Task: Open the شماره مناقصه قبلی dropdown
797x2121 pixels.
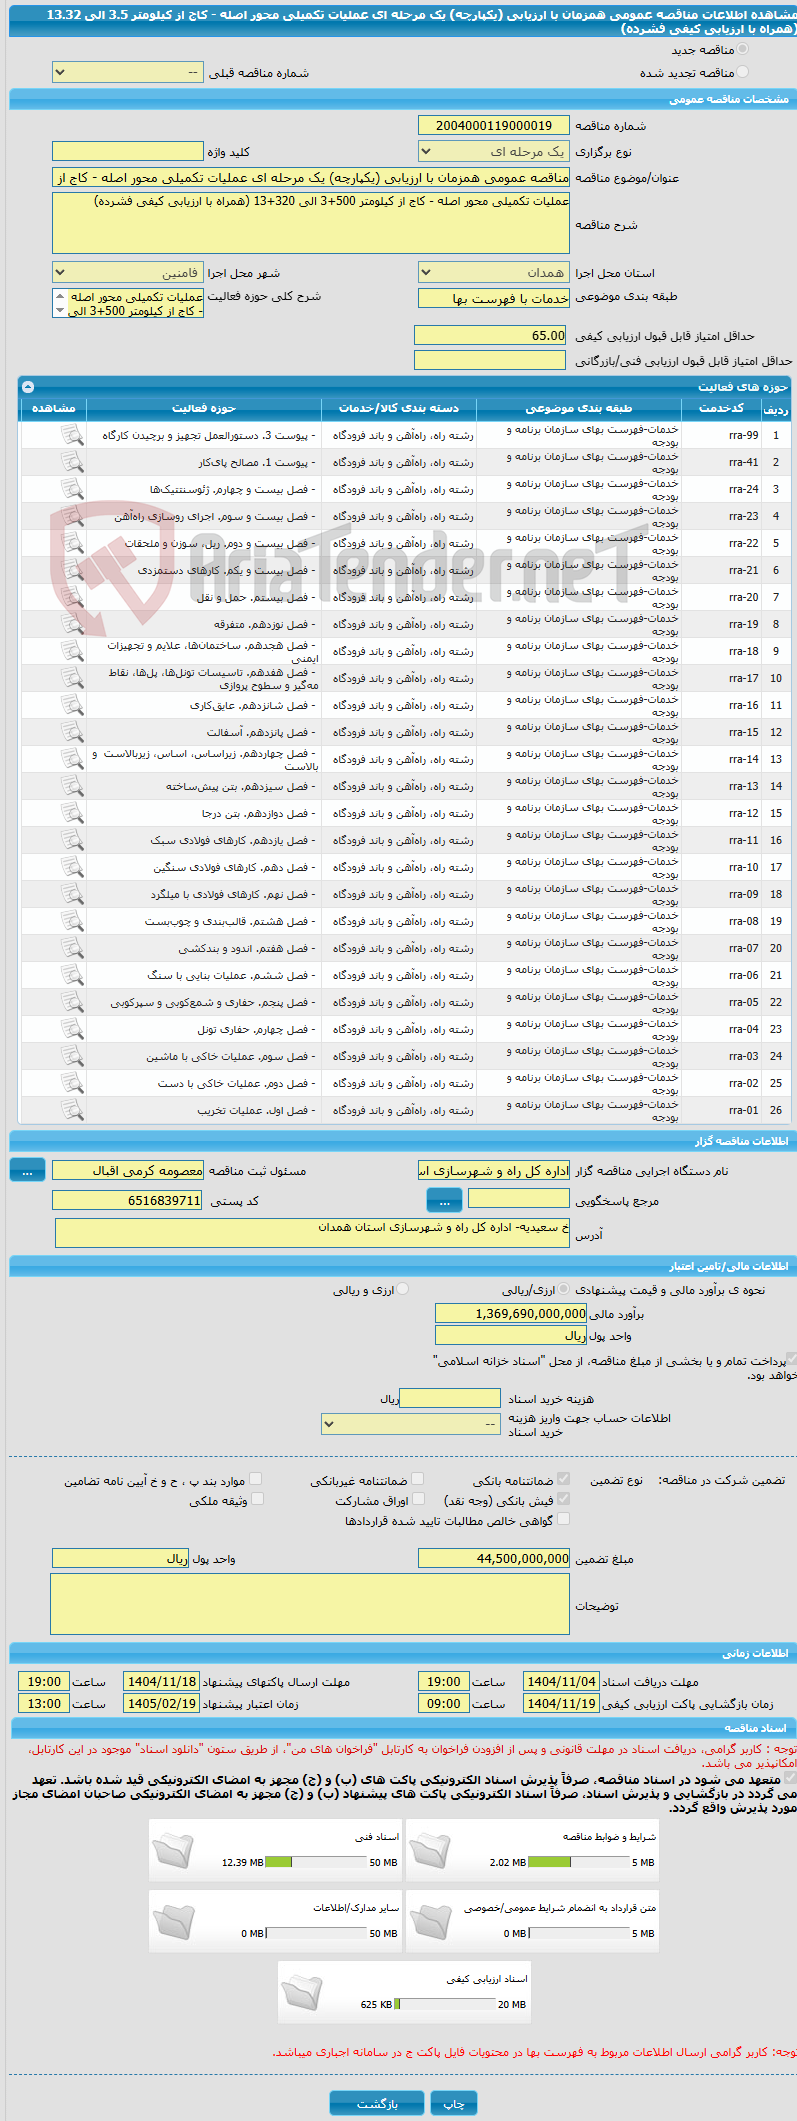Action: [128, 73]
